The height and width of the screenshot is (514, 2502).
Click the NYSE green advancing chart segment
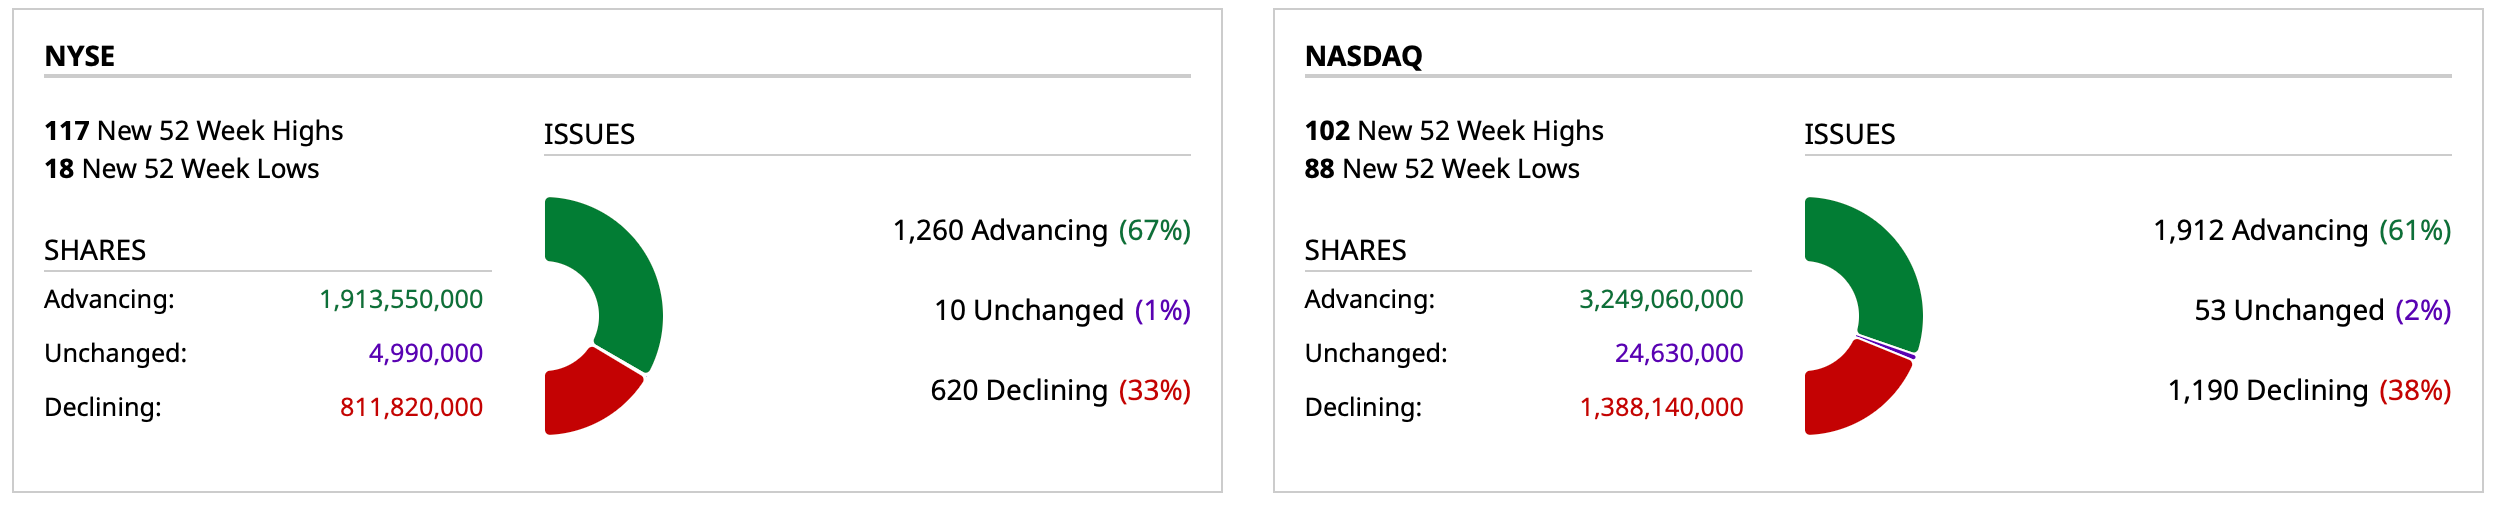(x=620, y=270)
